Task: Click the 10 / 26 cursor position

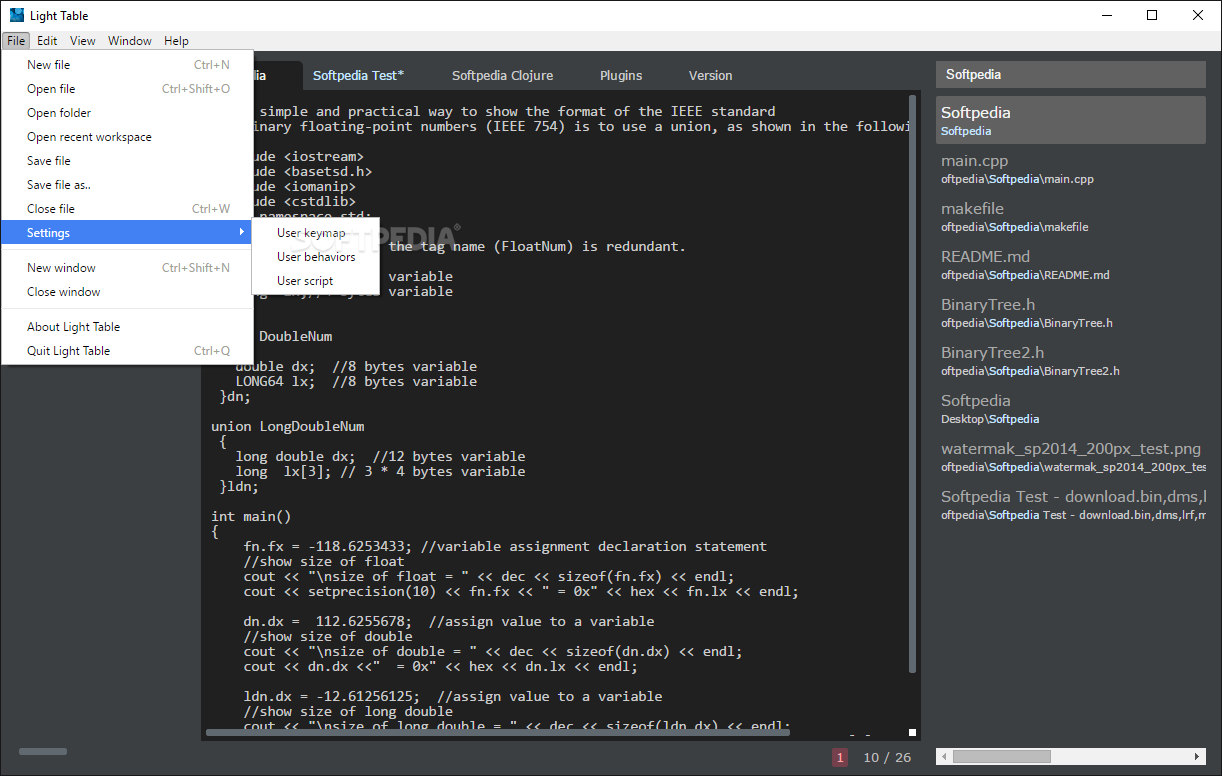Action: (887, 758)
